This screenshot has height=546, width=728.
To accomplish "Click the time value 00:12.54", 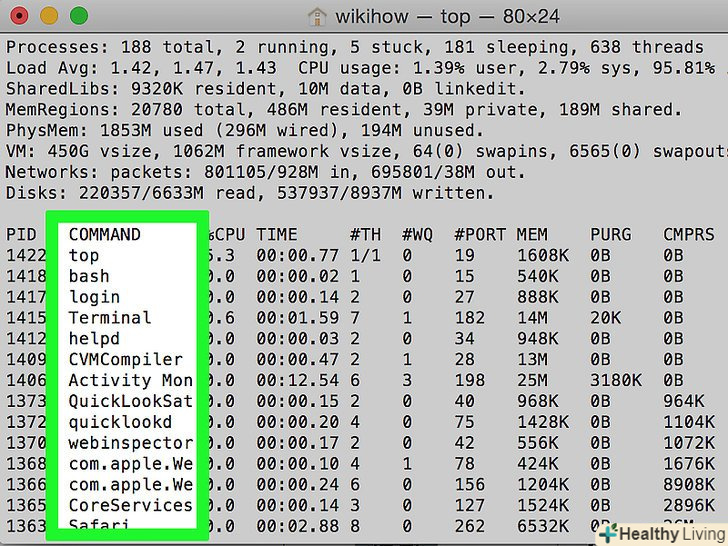I will click(298, 380).
